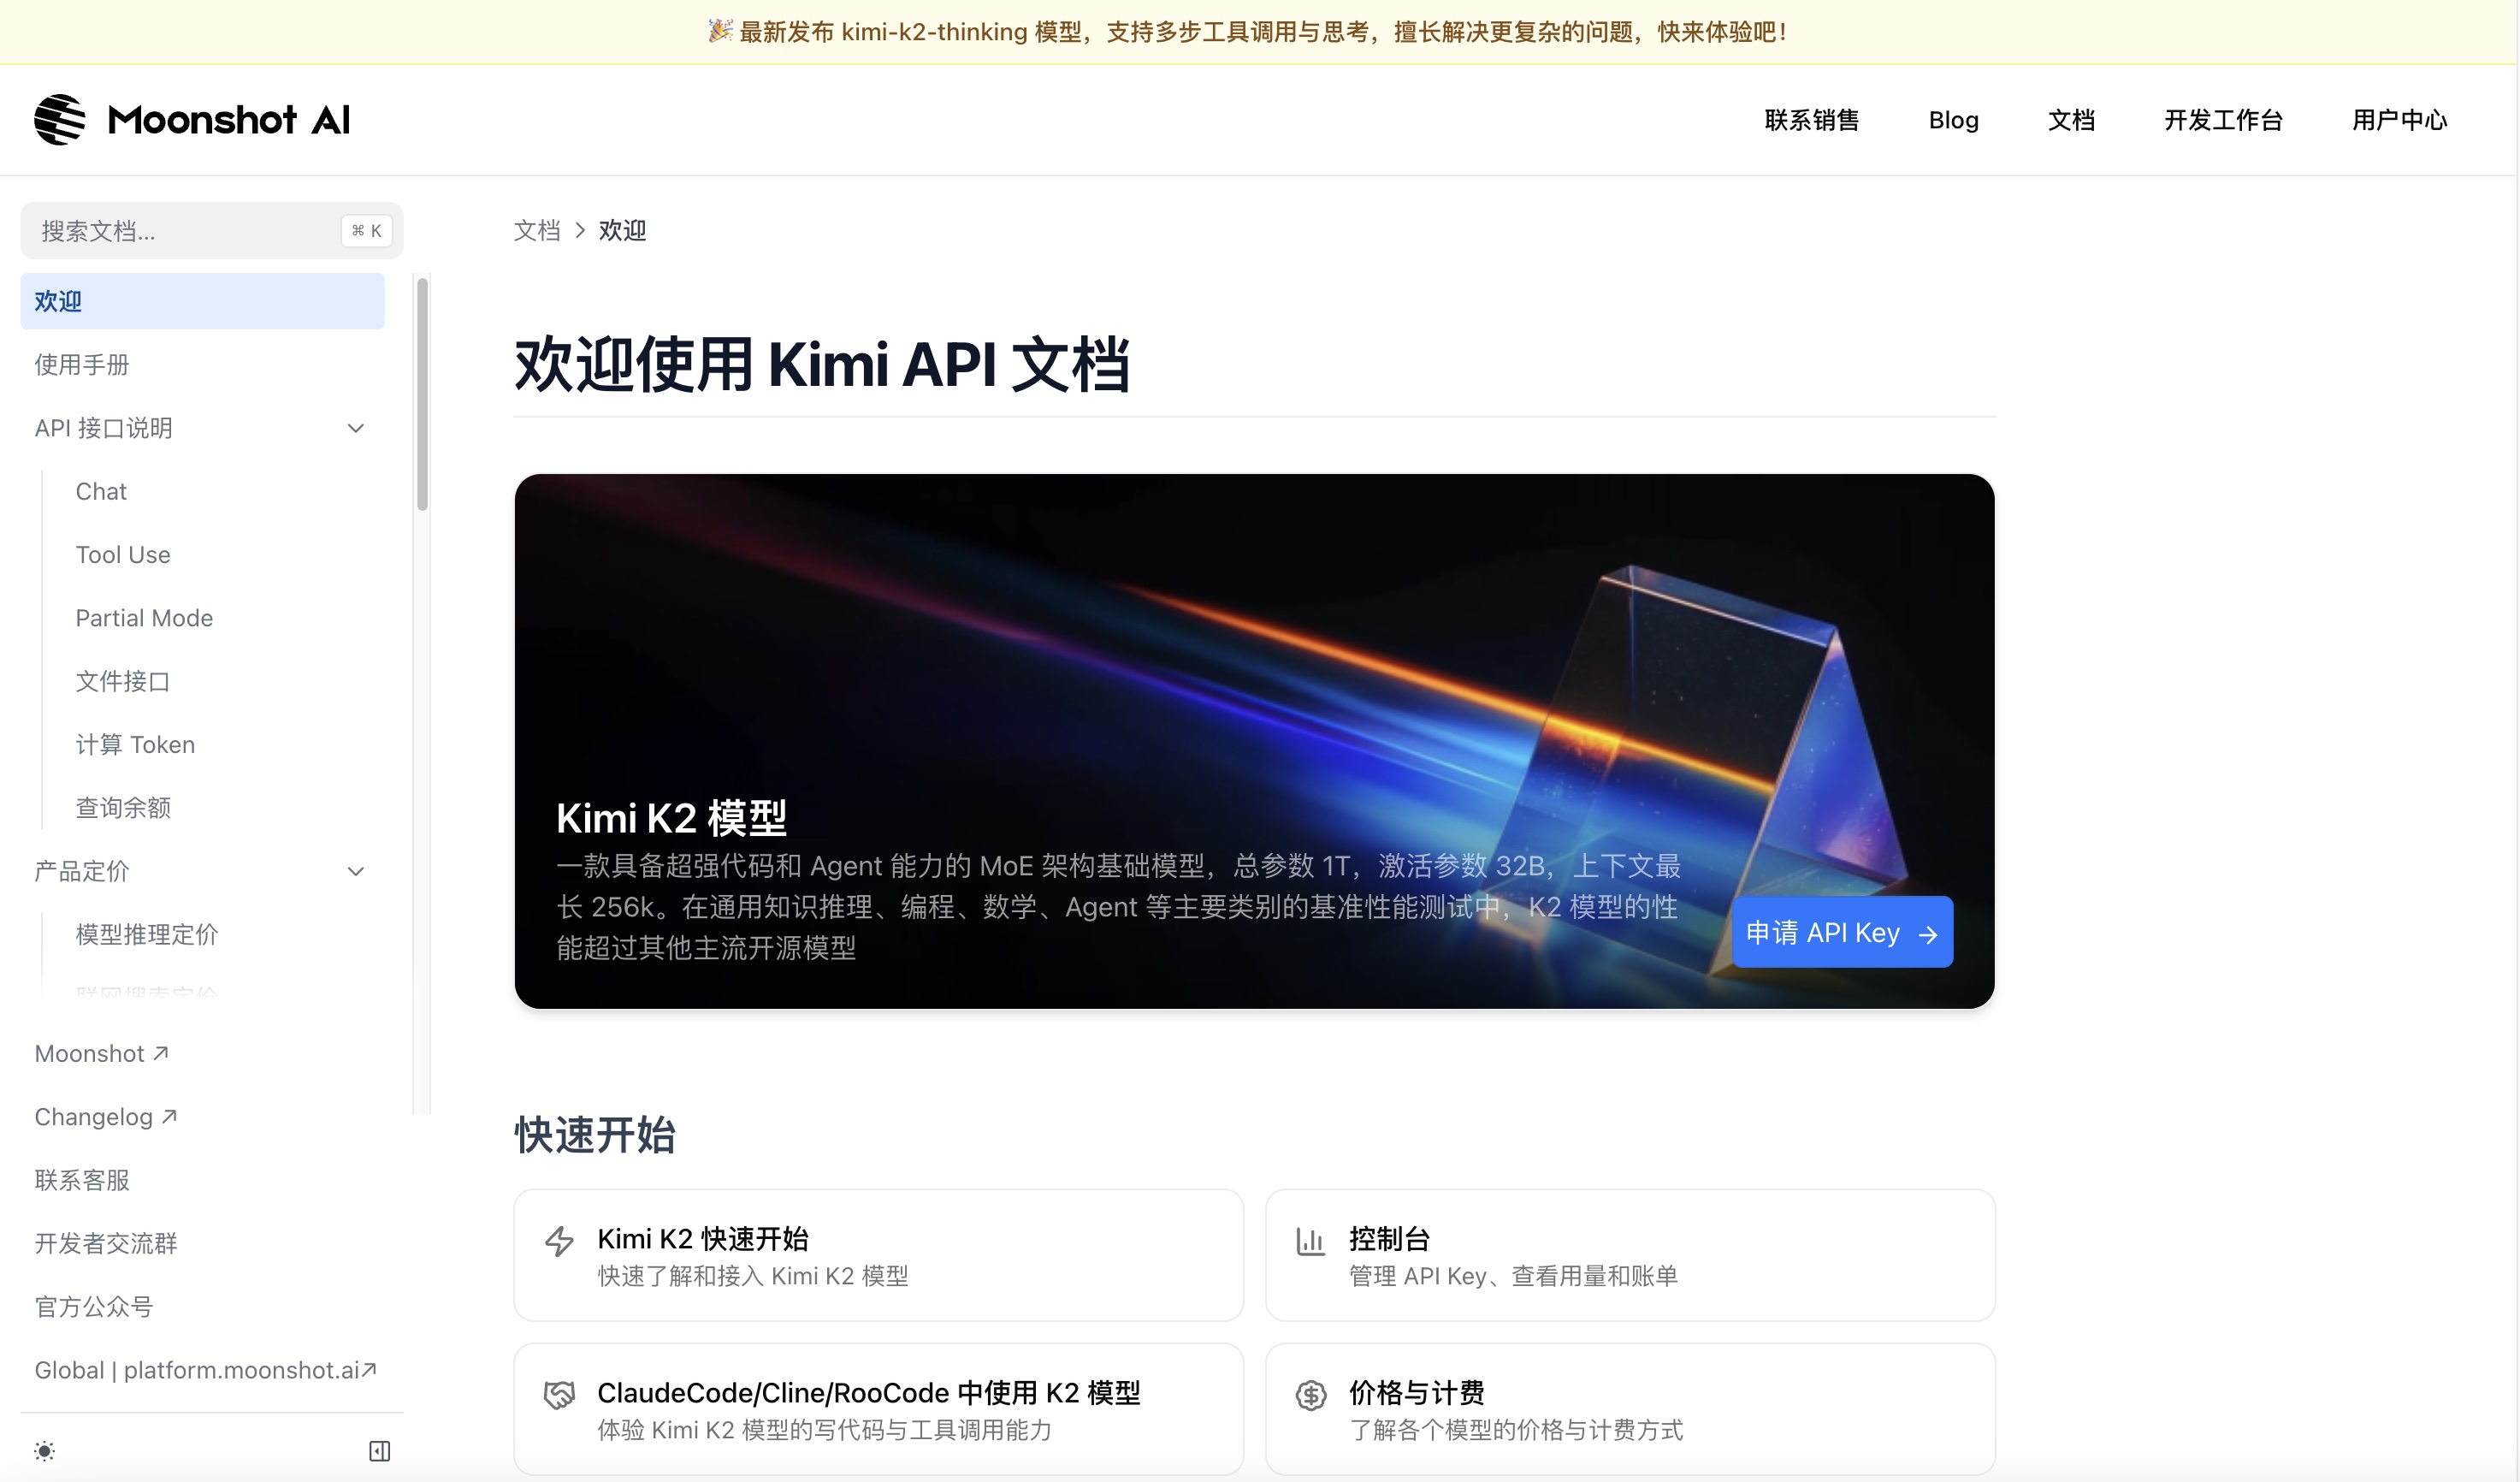Click the Moonshot AI logo
The width and height of the screenshot is (2520, 1482).
coord(192,119)
